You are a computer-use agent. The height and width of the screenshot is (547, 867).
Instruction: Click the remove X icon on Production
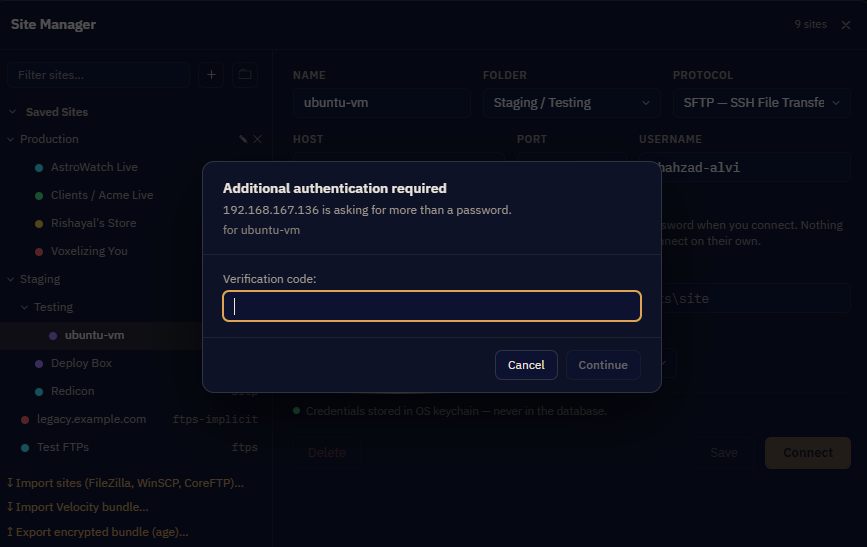click(x=258, y=139)
